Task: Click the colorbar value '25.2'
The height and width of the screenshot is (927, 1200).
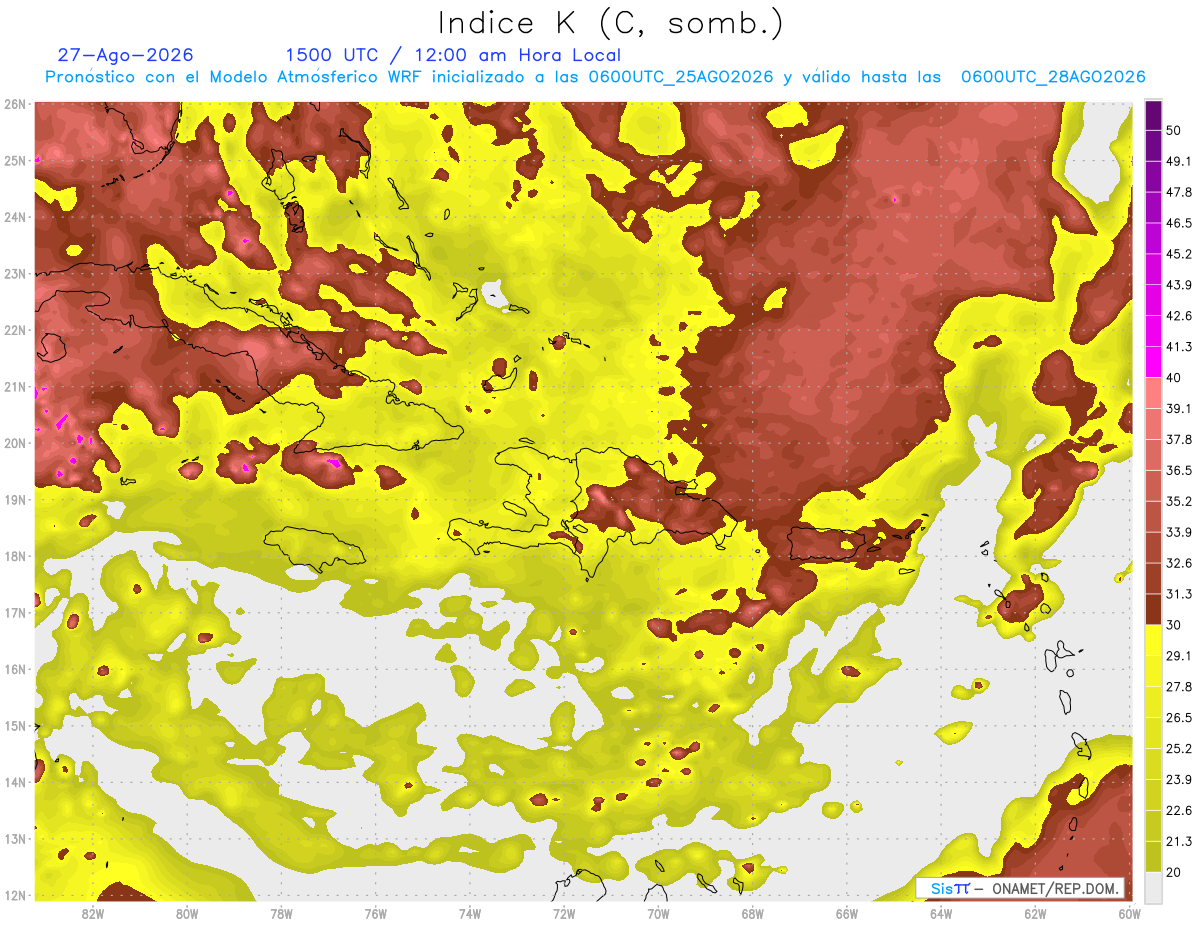Action: coord(1179,748)
